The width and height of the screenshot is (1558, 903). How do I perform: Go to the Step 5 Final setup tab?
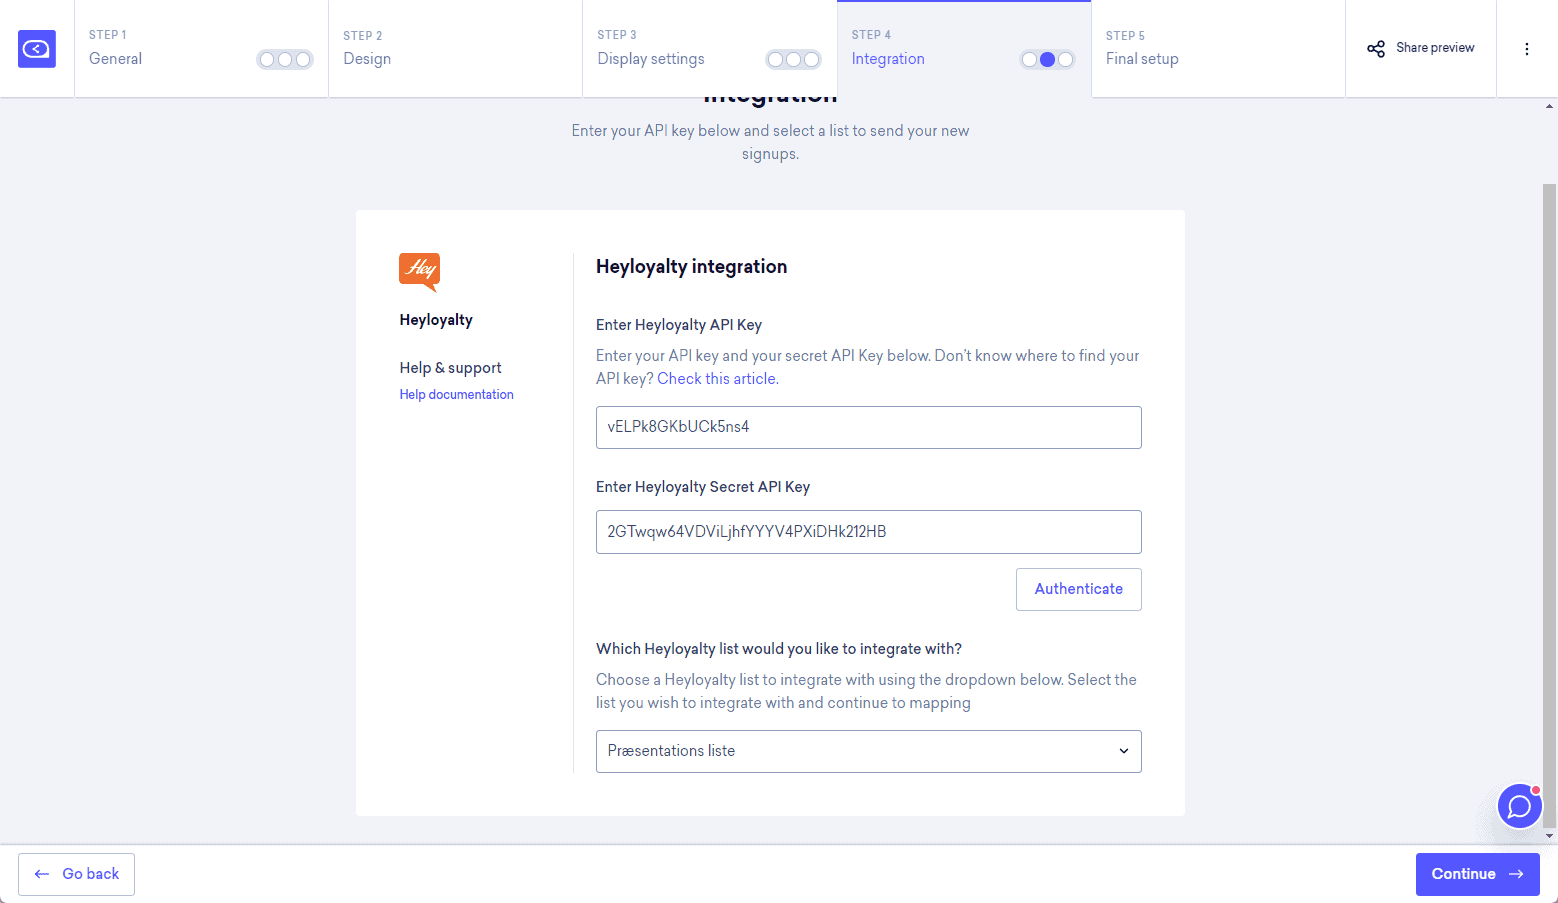[x=1217, y=49]
